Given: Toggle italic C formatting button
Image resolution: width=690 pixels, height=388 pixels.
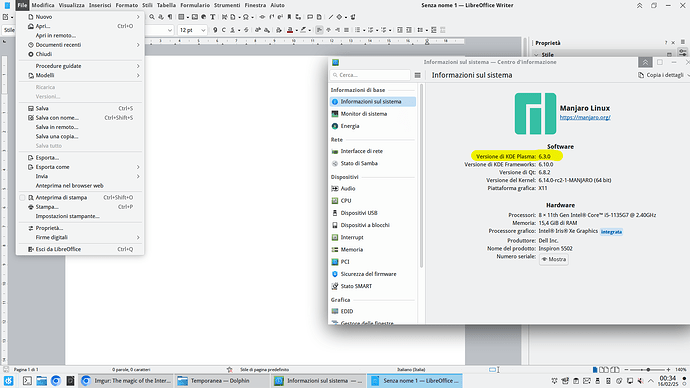Looking at the screenshot, I should pyautogui.click(x=224, y=30).
